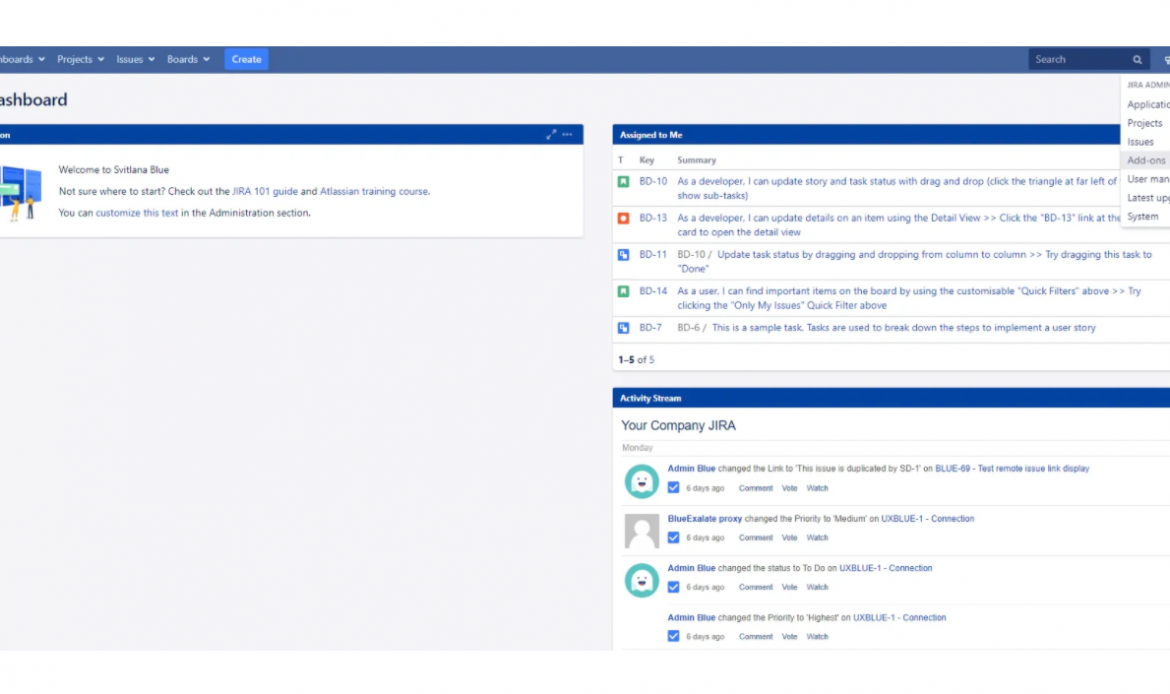Open UXBLUE-1 Connection in the Medium priority entry
This screenshot has width=1170, height=694.
pyautogui.click(x=927, y=519)
